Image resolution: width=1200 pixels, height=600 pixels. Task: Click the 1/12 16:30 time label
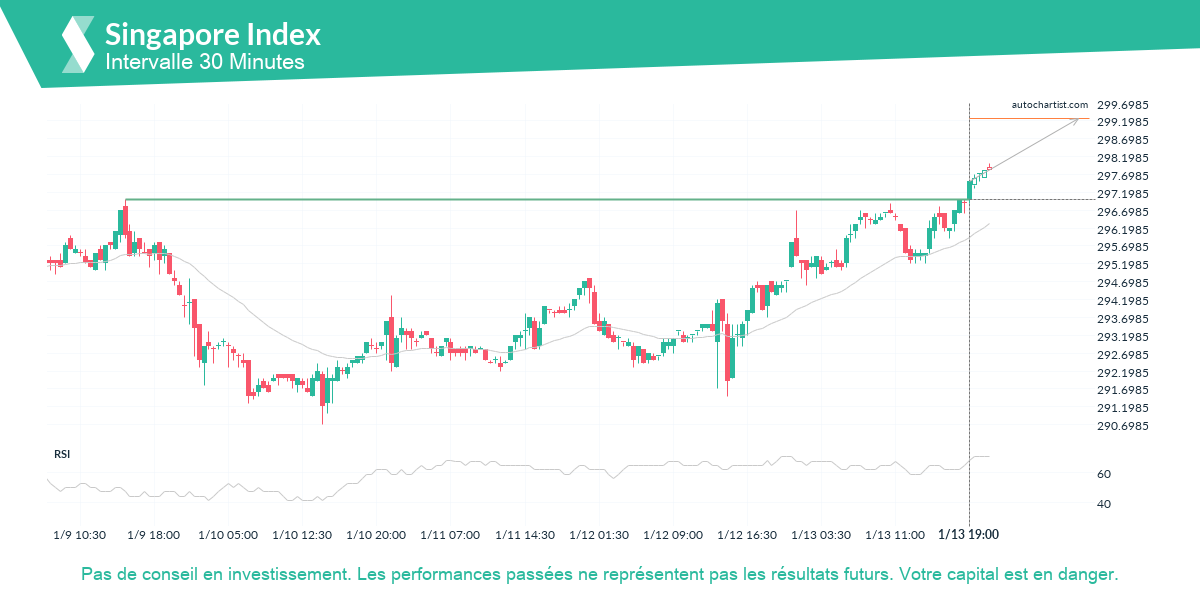pos(746,535)
